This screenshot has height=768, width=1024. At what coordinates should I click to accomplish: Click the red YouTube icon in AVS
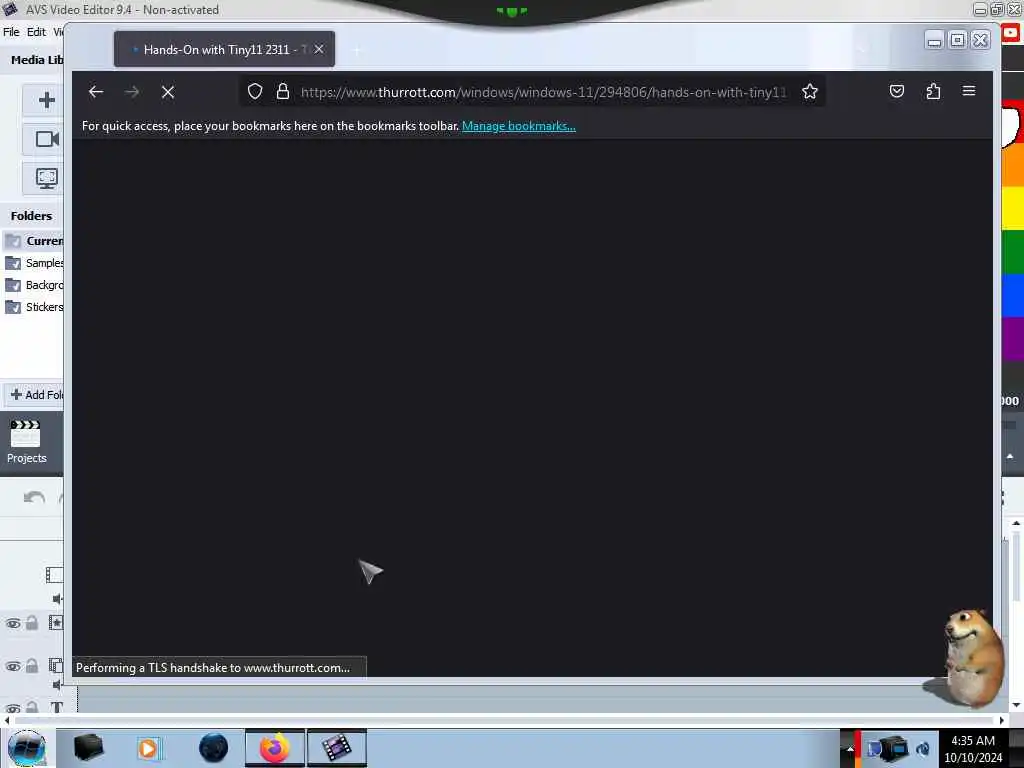(x=1010, y=32)
